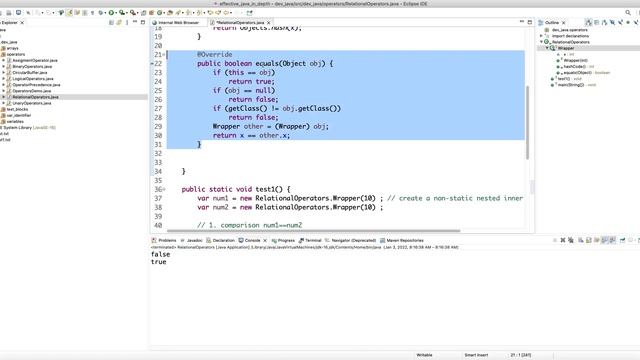The image size is (640, 360).
Task: Click the editor's horizontal scrollbar
Action: click(313, 231)
